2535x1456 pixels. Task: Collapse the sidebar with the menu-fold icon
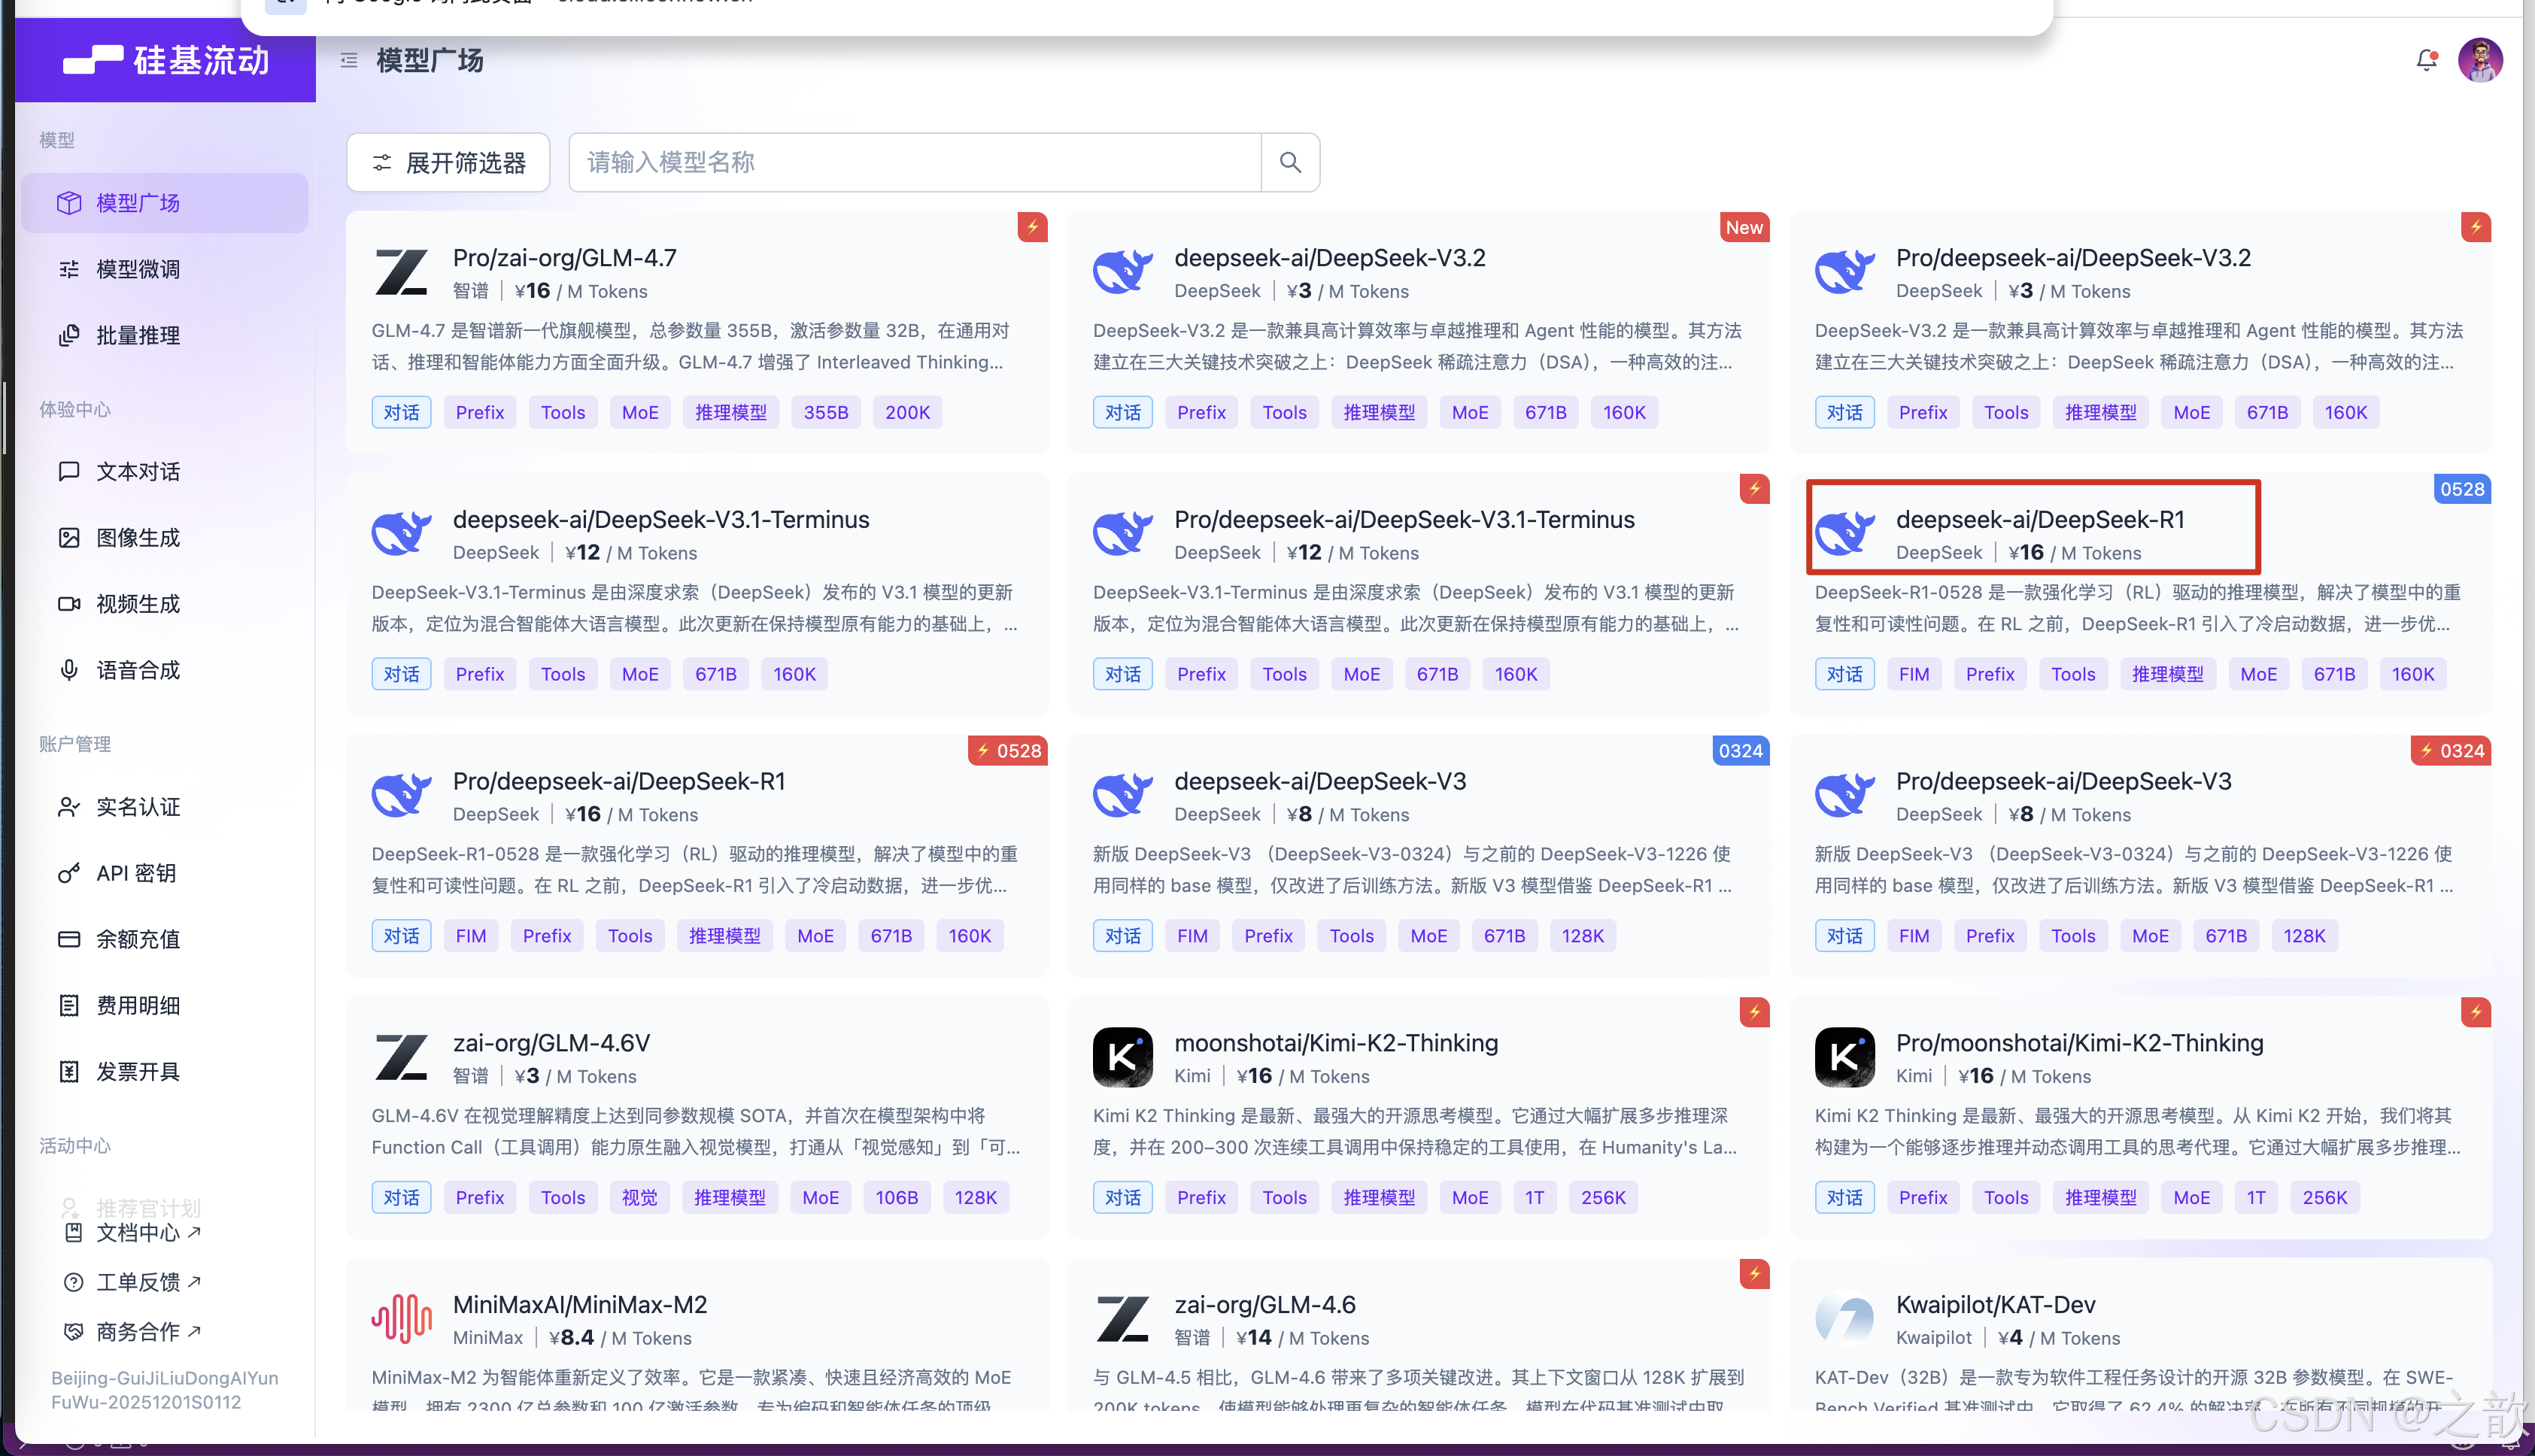click(x=349, y=61)
